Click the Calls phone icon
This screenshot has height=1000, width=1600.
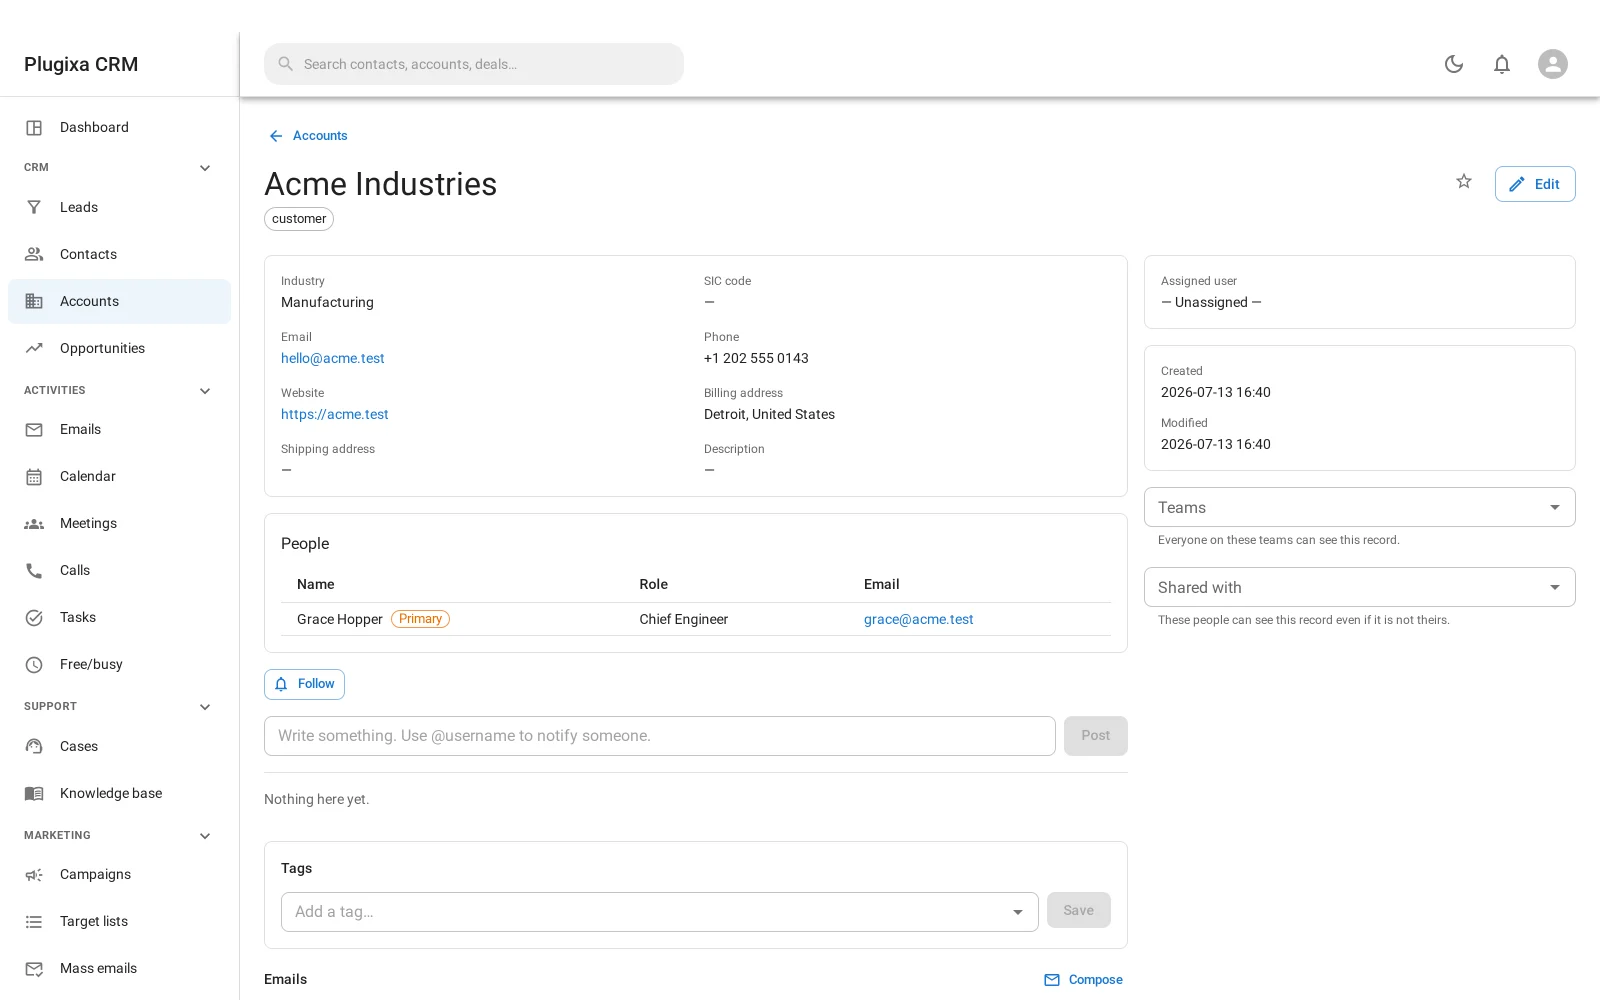click(34, 570)
